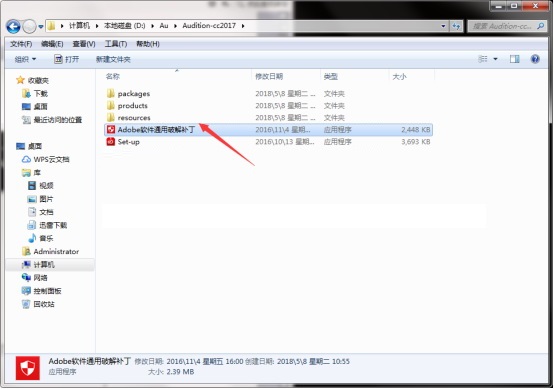Sort by the 大小 column header
The image size is (554, 389).
tap(400, 76)
